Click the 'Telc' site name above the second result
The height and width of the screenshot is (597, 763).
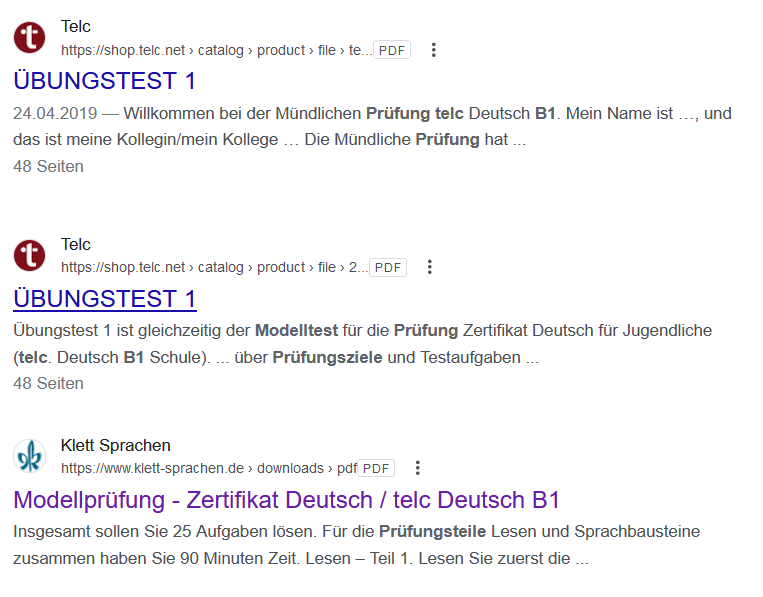[x=75, y=244]
